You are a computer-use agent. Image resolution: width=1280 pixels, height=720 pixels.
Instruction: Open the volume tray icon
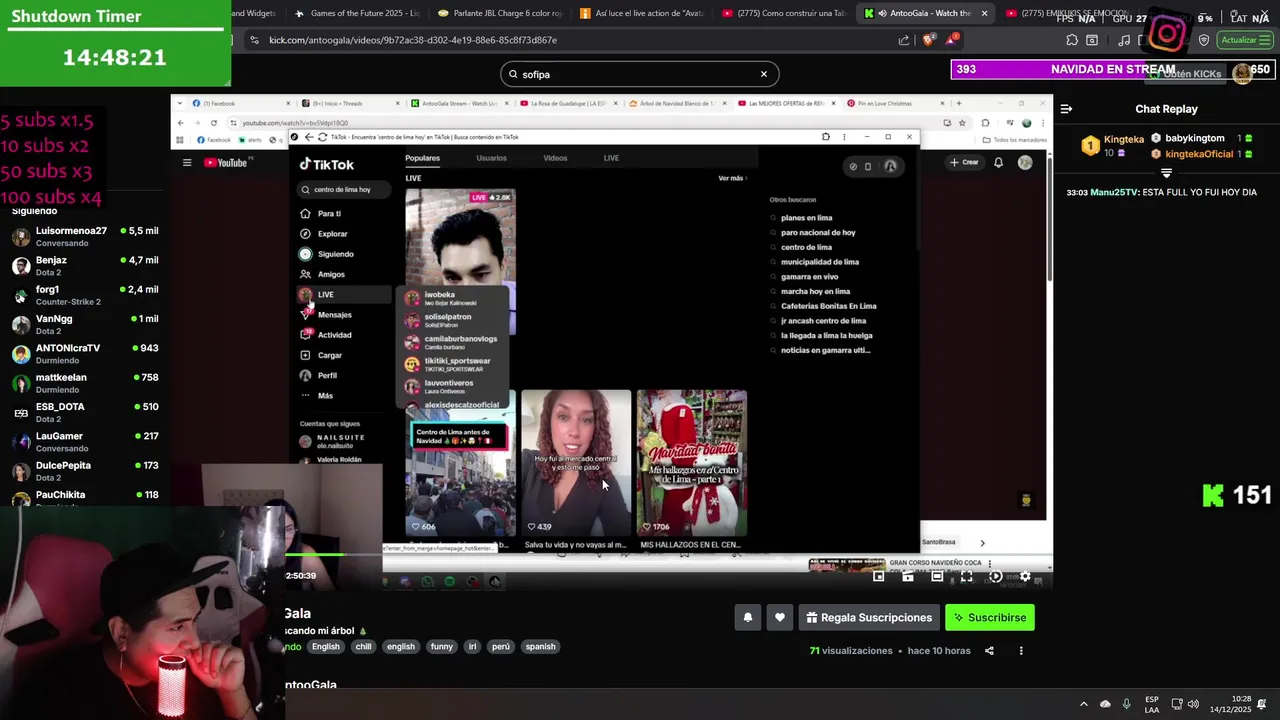[1193, 704]
